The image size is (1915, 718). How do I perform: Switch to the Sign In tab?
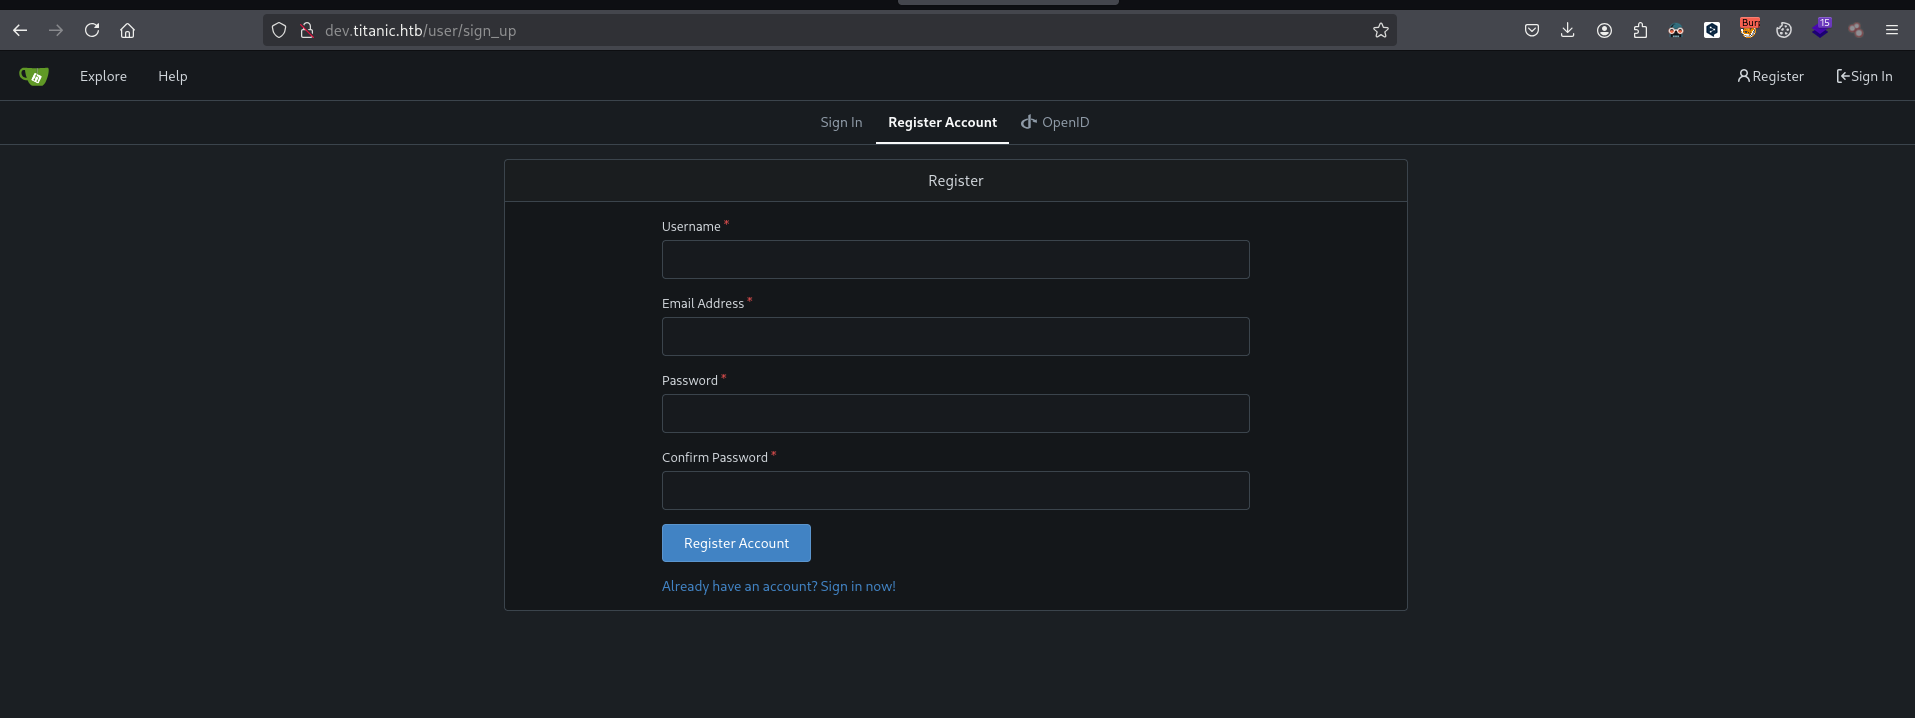click(840, 122)
